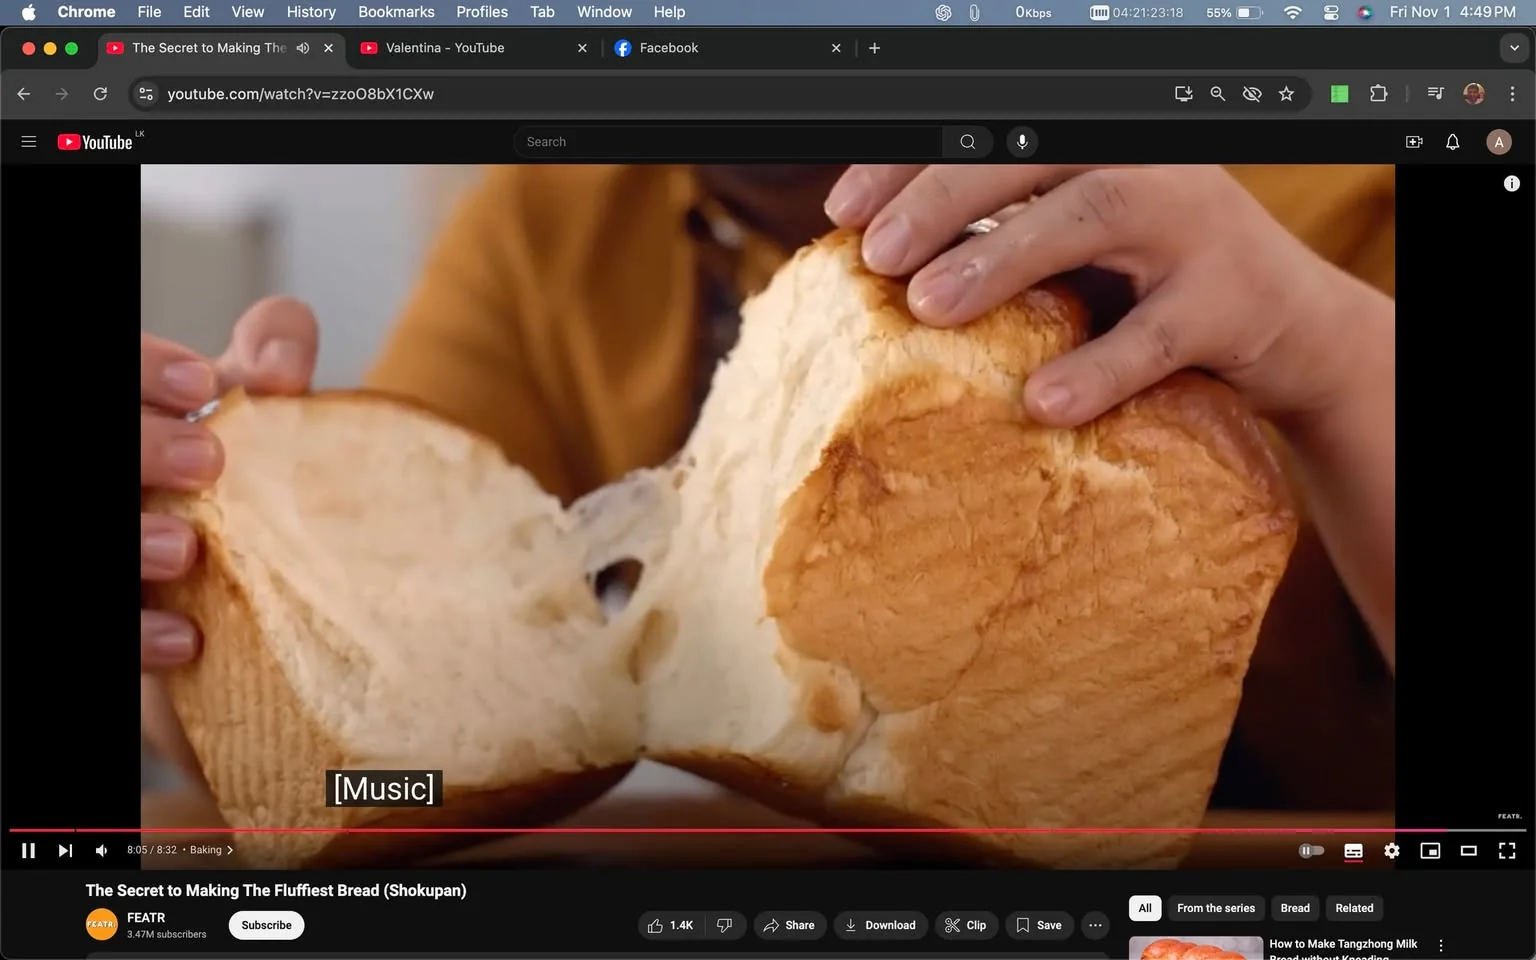The image size is (1536, 960).
Task: Click the youtube.com address bar URL
Action: 300,94
